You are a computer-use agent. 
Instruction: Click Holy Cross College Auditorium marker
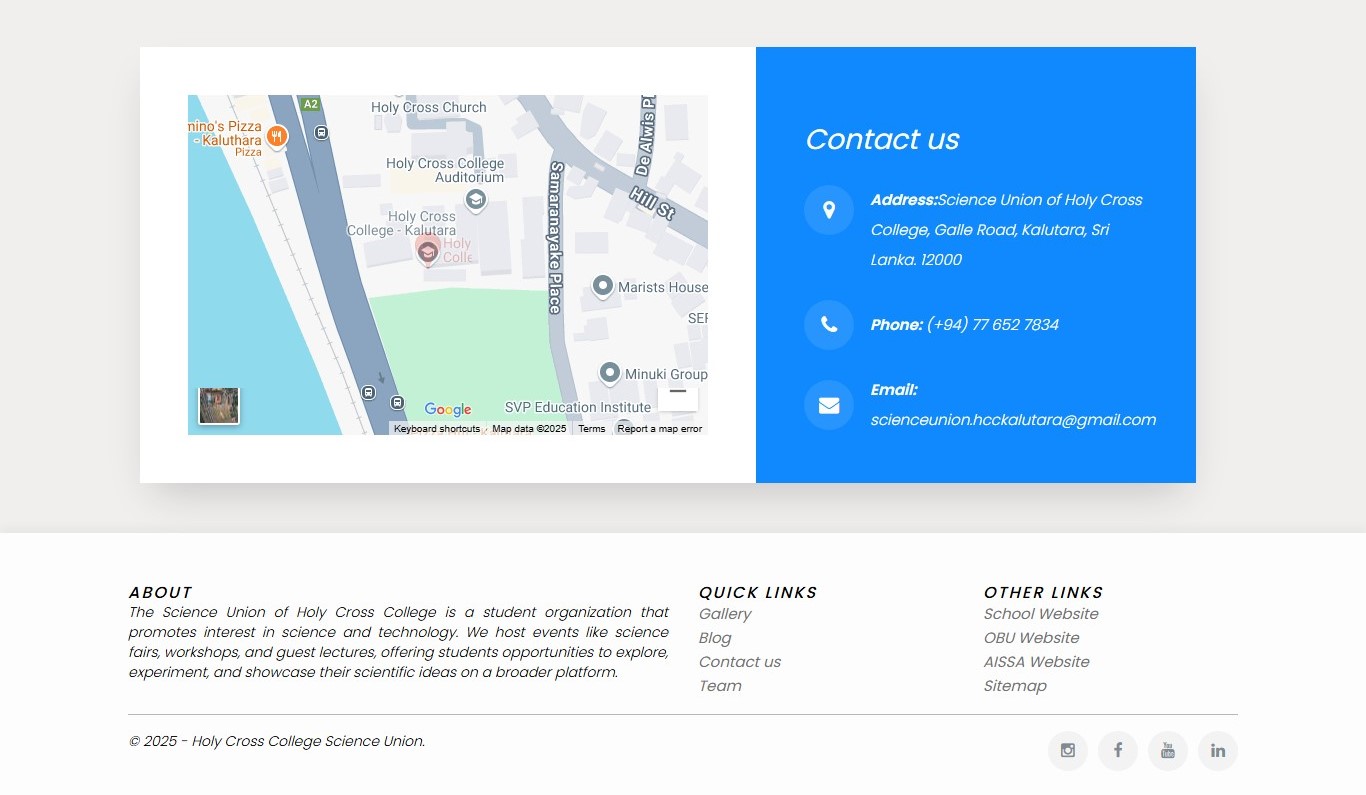click(x=476, y=200)
